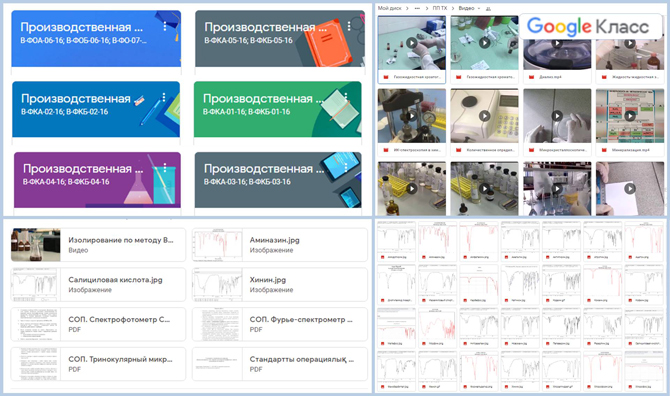670x396 pixels.
Task: Open options menu of В-ФКА-01-16 class card
Action: pyautogui.click(x=346, y=97)
